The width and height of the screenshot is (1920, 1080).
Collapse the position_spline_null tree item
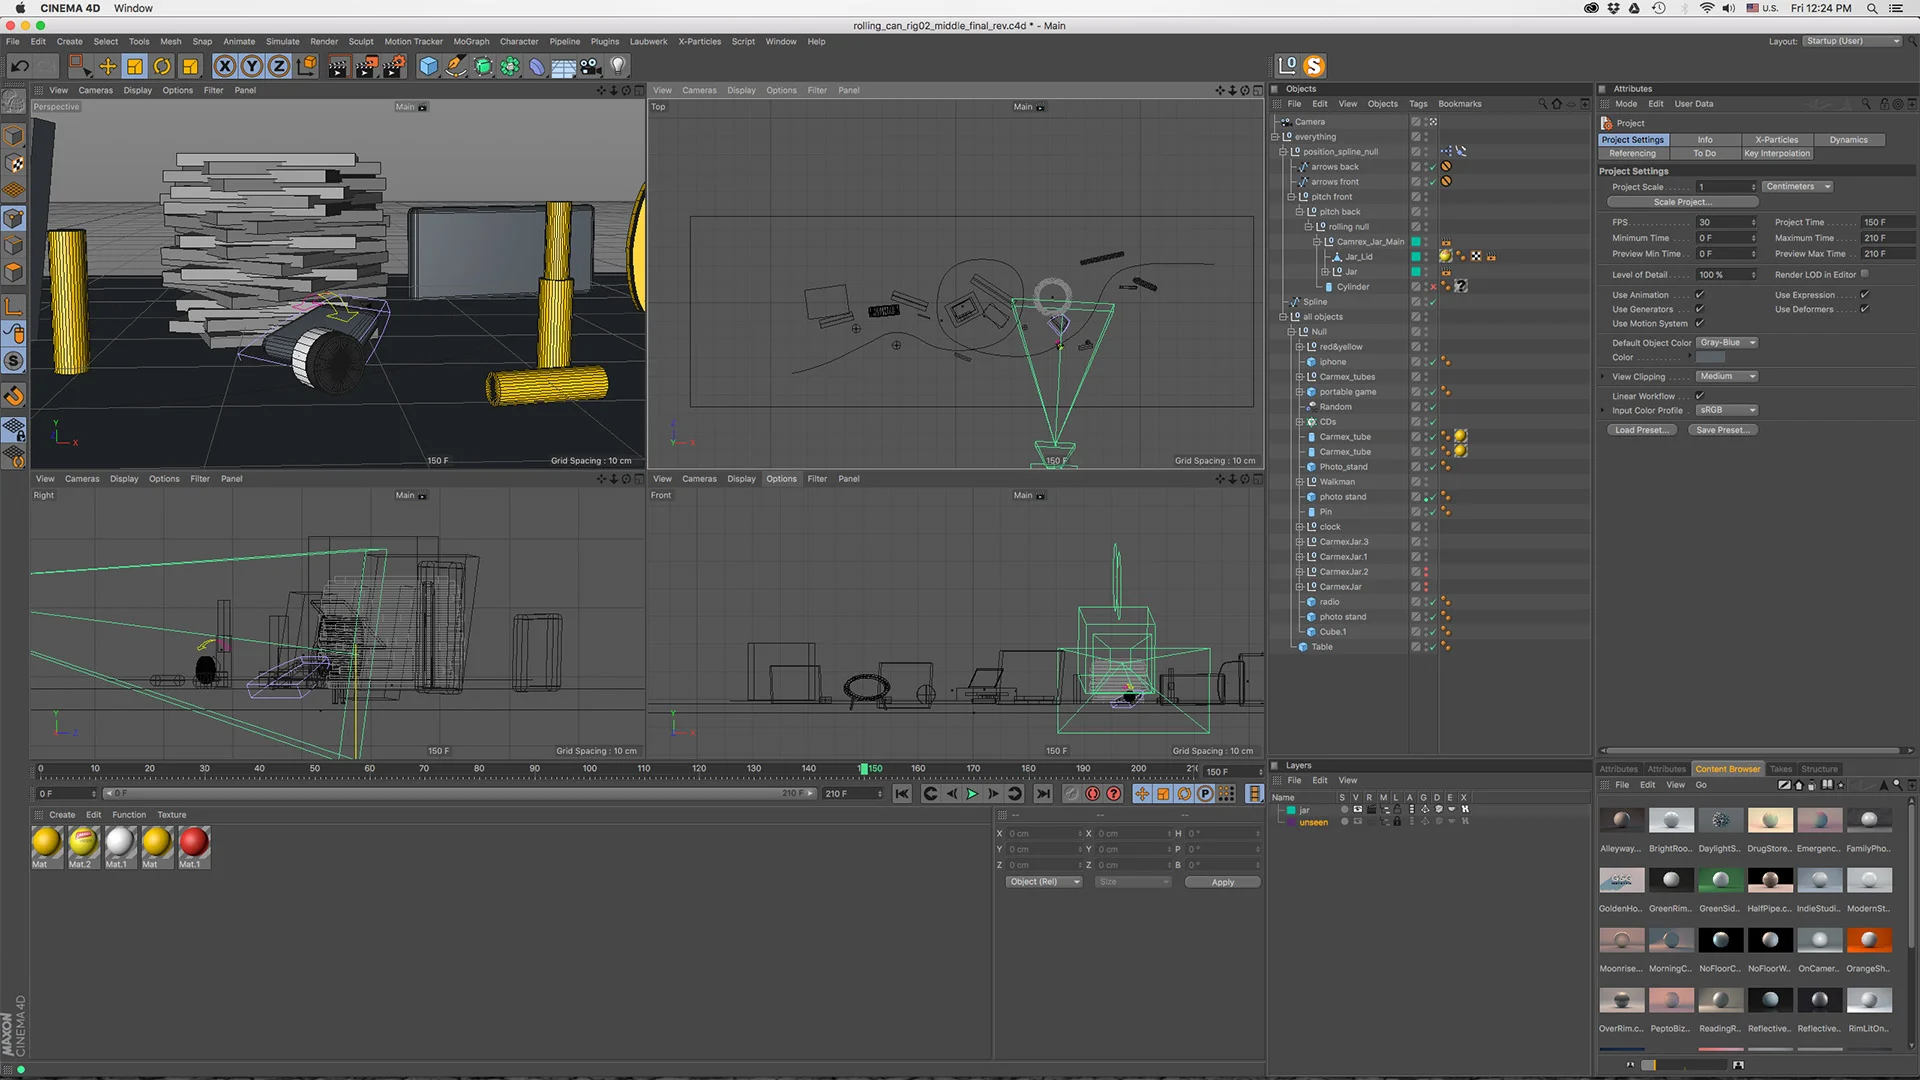pyautogui.click(x=1283, y=152)
